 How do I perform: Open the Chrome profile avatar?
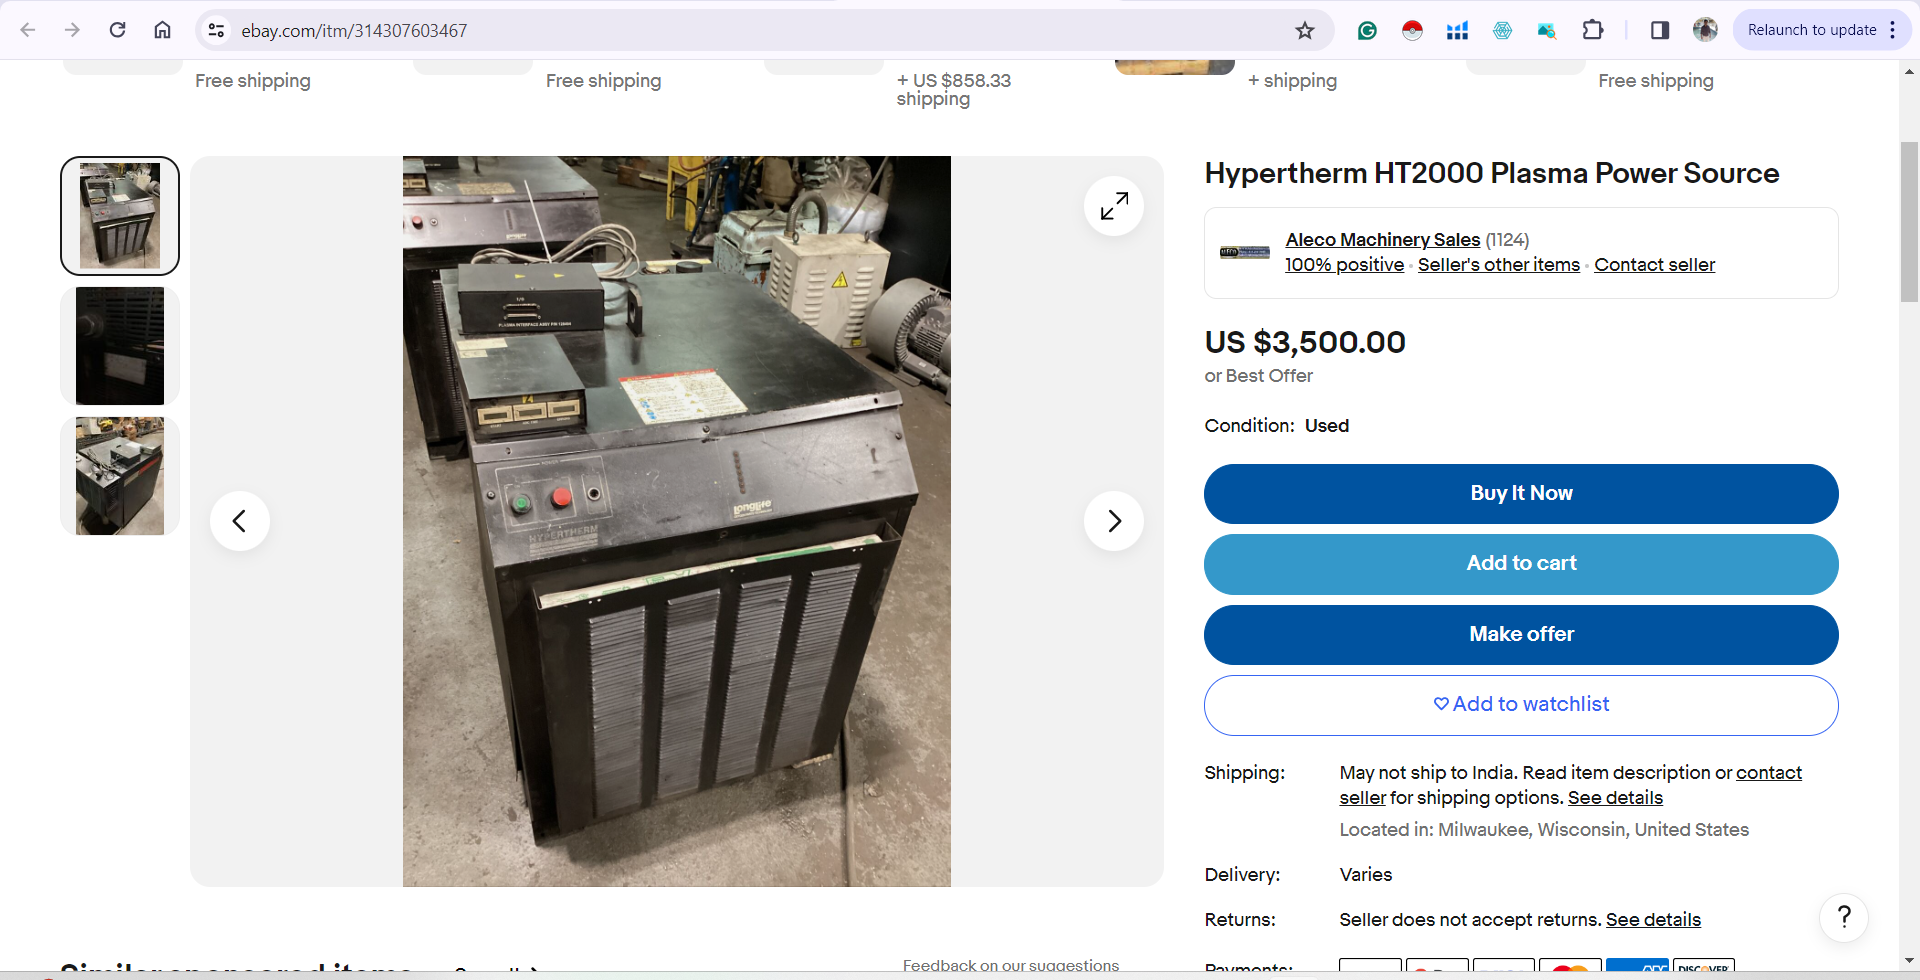coord(1705,30)
